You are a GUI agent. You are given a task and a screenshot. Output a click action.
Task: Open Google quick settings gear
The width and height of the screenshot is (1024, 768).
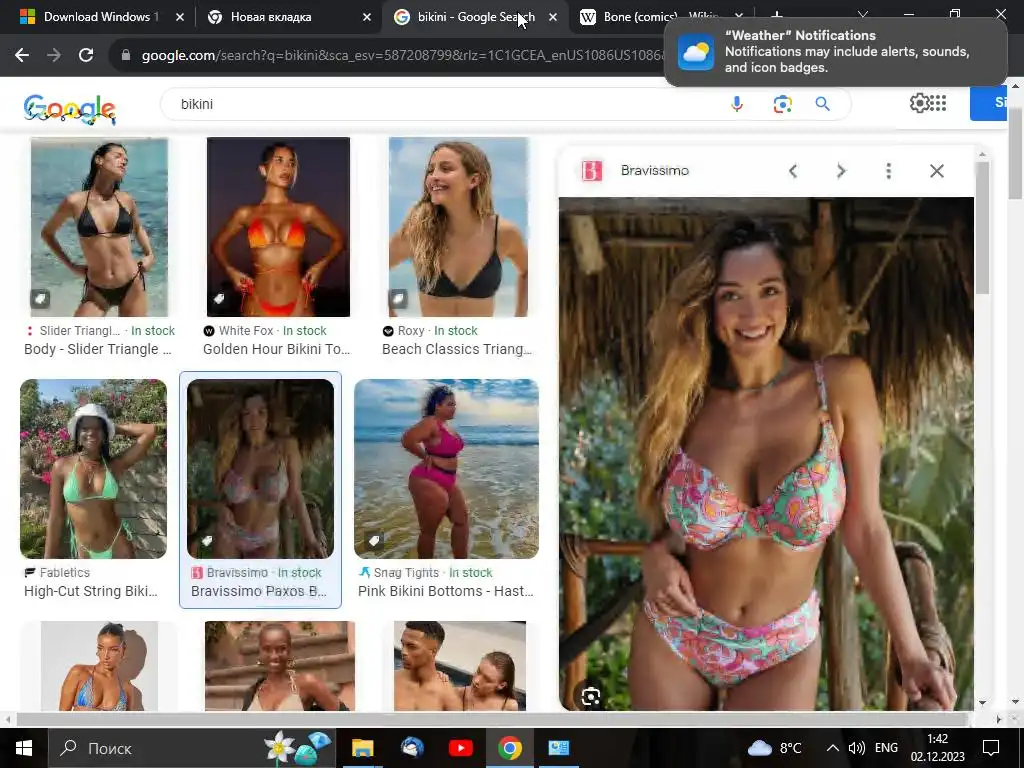click(919, 103)
